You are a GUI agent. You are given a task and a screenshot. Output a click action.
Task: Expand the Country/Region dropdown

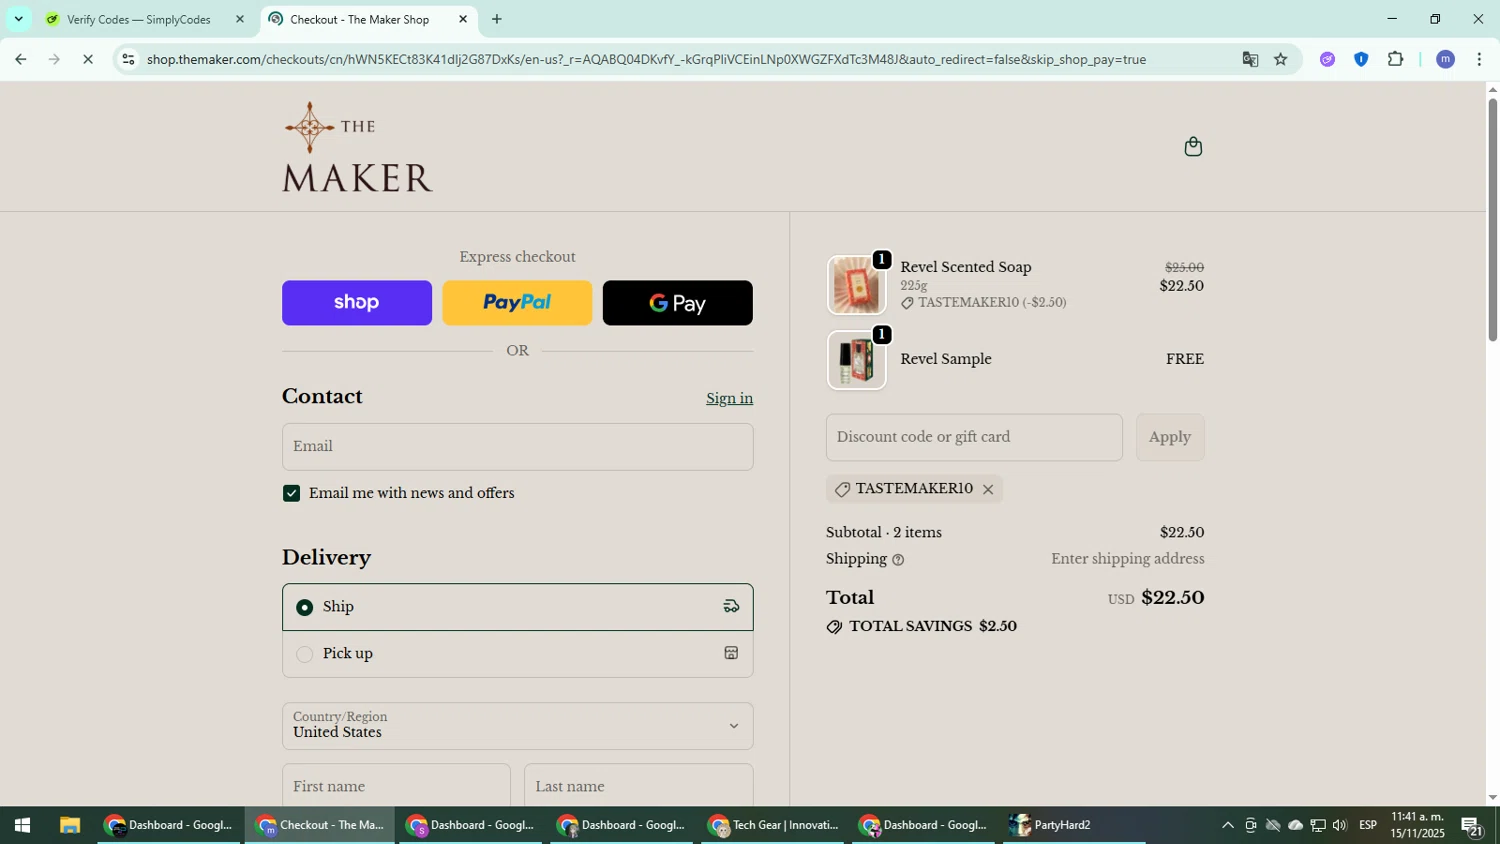pyautogui.click(x=517, y=726)
